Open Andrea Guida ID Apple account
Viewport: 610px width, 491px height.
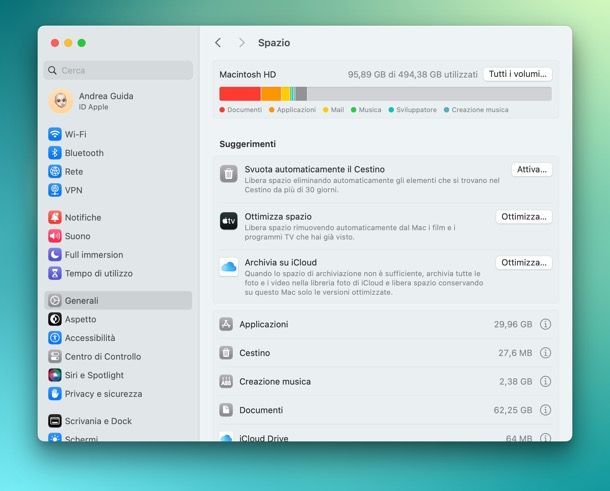tap(118, 101)
